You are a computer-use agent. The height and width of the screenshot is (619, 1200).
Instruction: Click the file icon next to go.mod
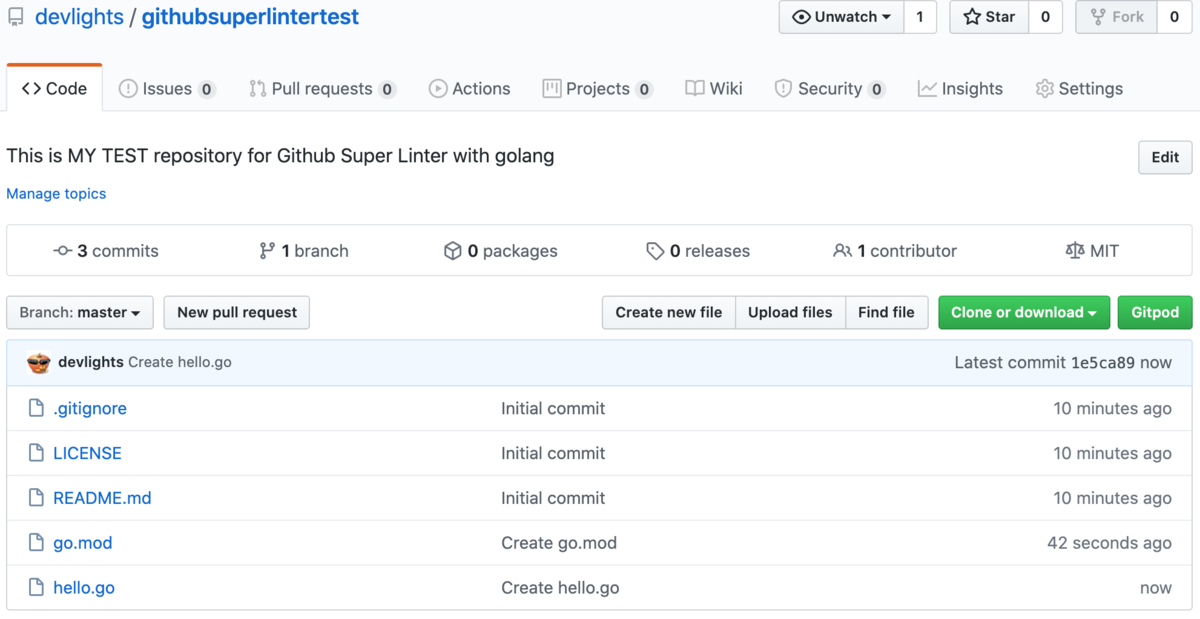[x=36, y=543]
